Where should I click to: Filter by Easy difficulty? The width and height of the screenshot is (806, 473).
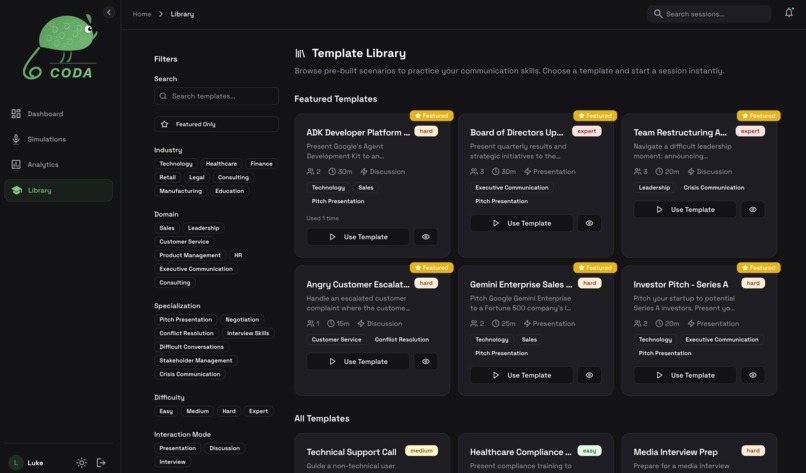[166, 411]
